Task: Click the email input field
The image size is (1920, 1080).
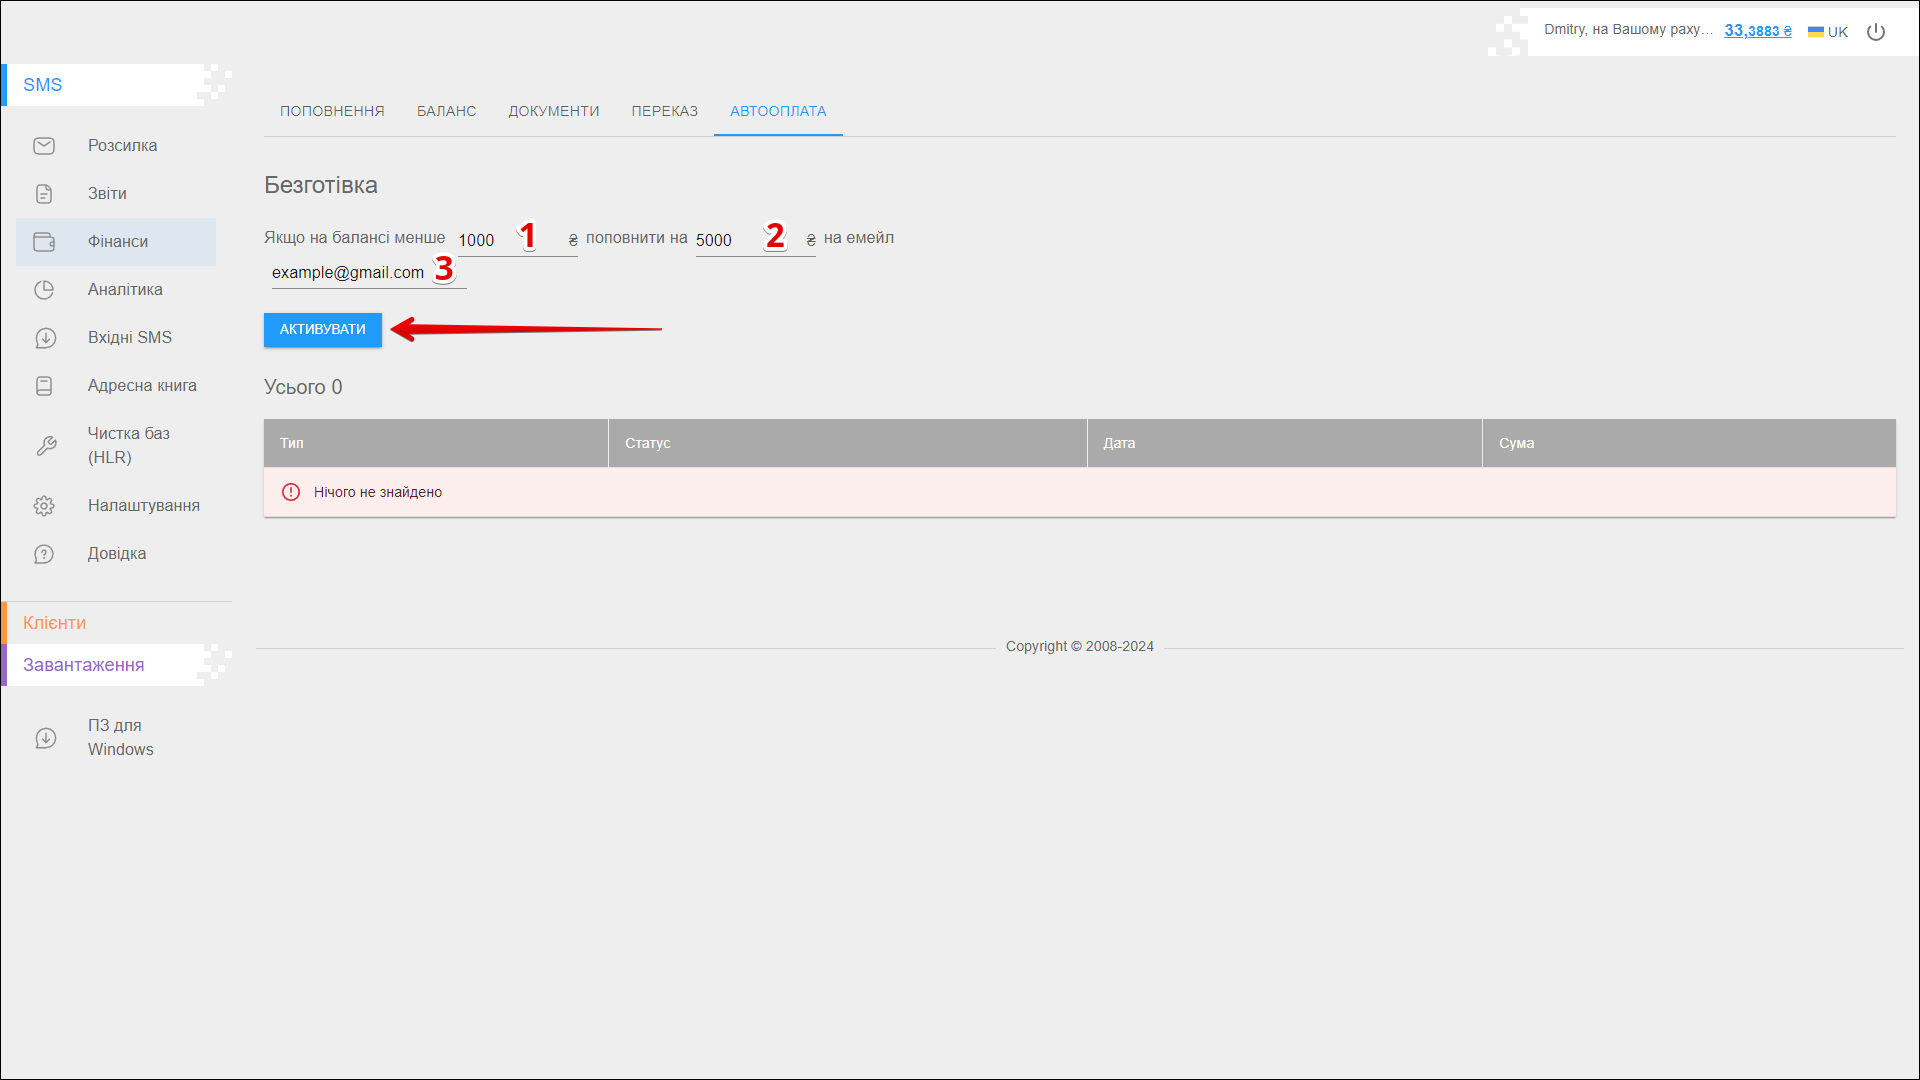Action: [x=350, y=273]
